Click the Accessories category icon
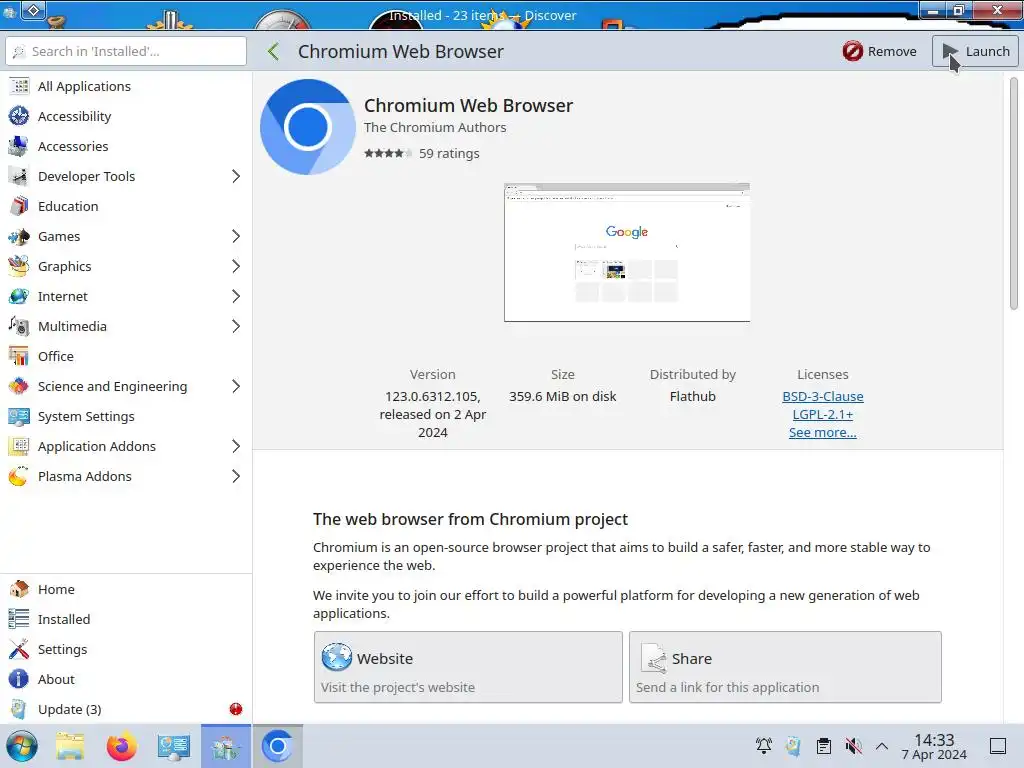The image size is (1024, 768). [x=19, y=146]
